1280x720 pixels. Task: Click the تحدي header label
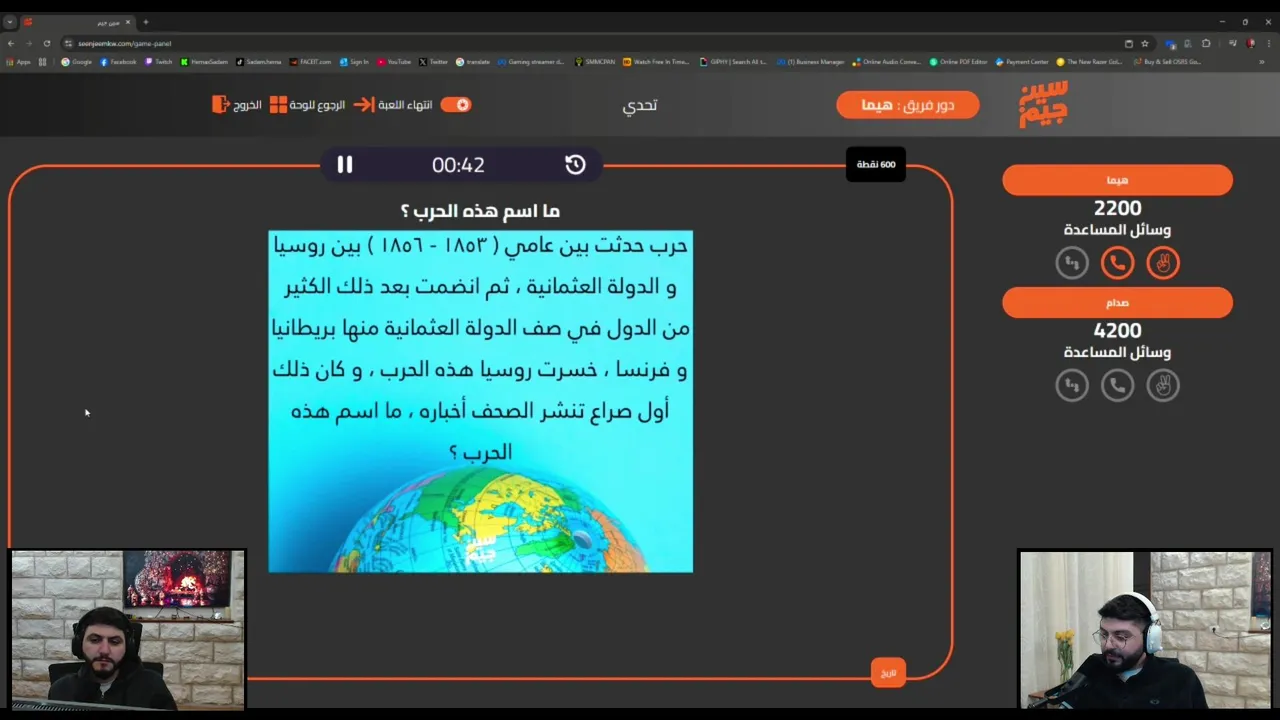point(640,105)
